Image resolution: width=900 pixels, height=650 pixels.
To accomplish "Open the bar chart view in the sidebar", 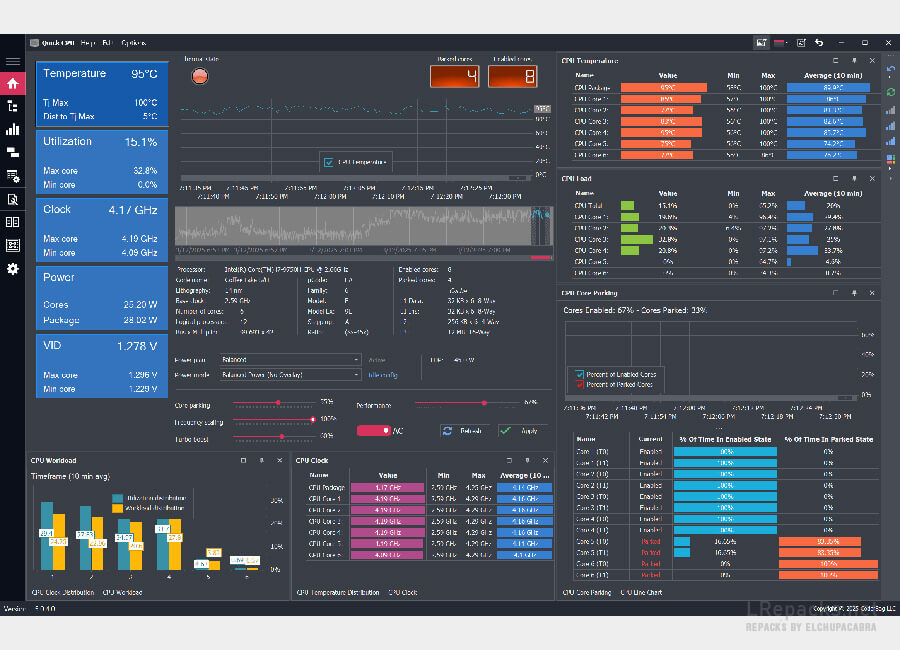I will tap(12, 129).
